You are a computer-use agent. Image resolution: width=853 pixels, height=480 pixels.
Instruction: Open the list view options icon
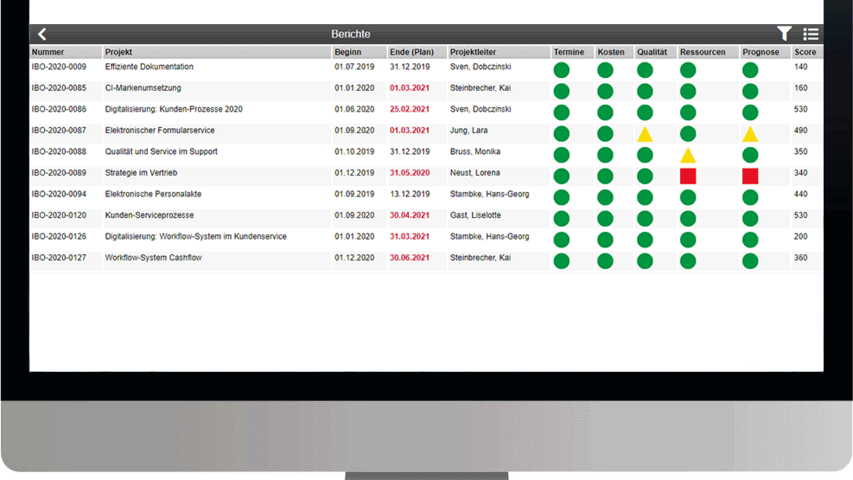coord(810,34)
